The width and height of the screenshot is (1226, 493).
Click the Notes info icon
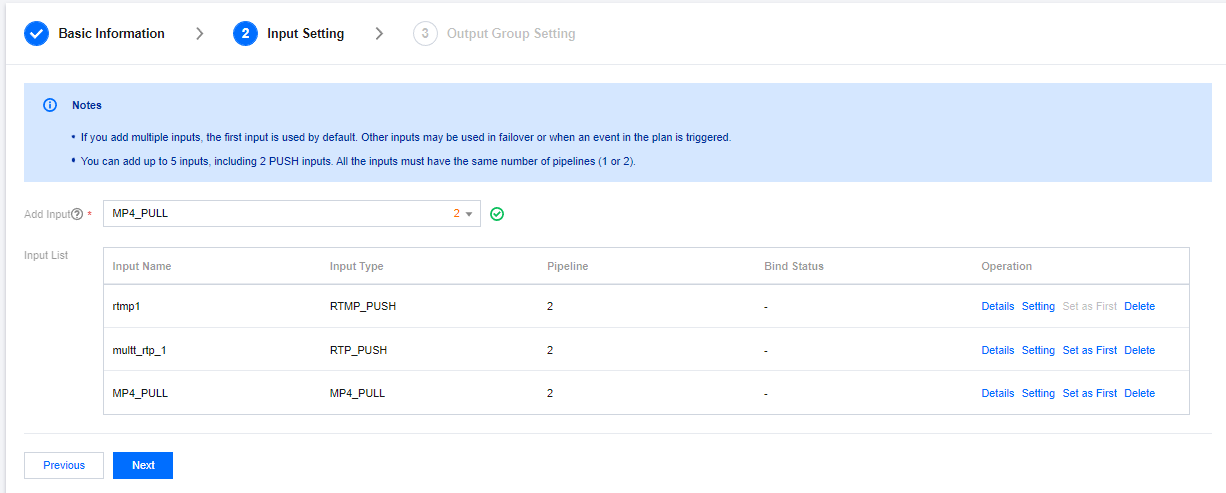[x=50, y=105]
